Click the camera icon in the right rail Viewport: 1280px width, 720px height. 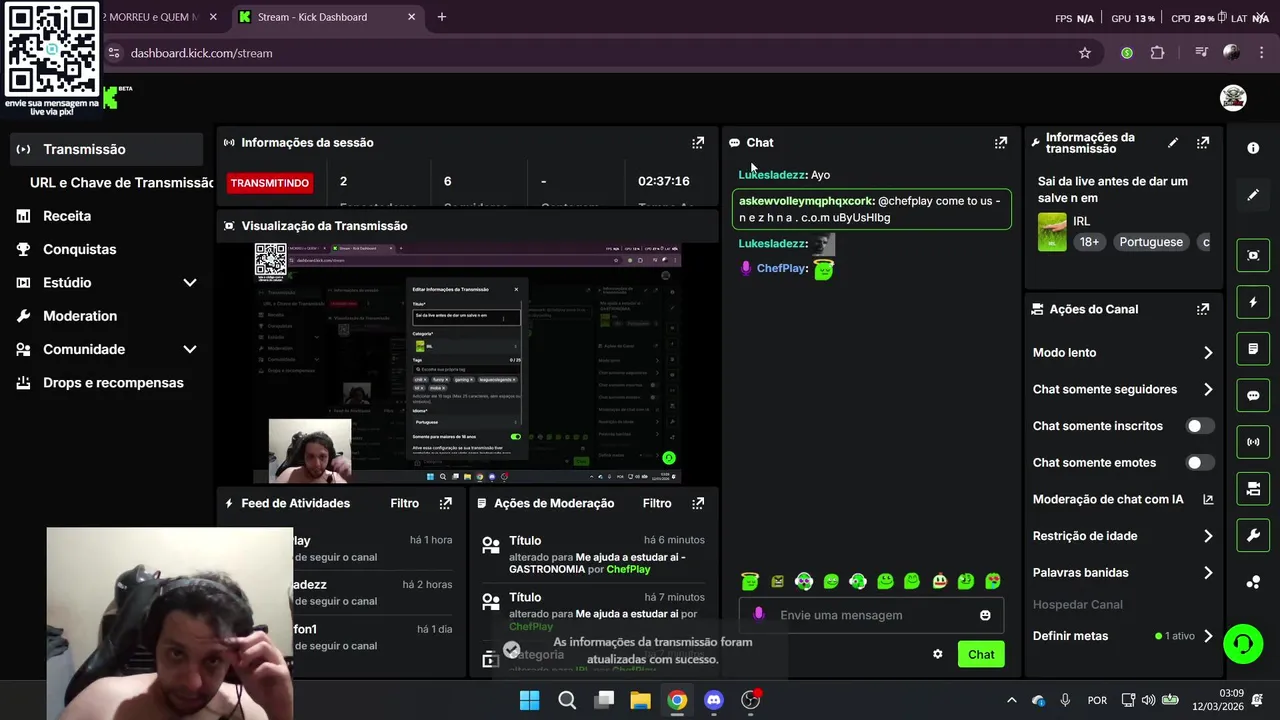click(x=1253, y=489)
